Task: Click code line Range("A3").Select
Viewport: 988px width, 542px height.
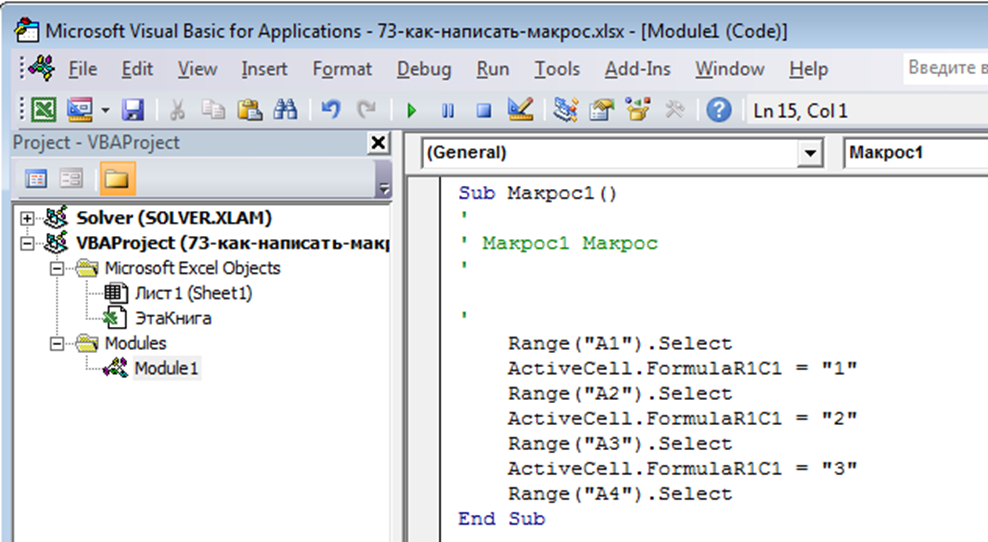Action: coord(620,444)
